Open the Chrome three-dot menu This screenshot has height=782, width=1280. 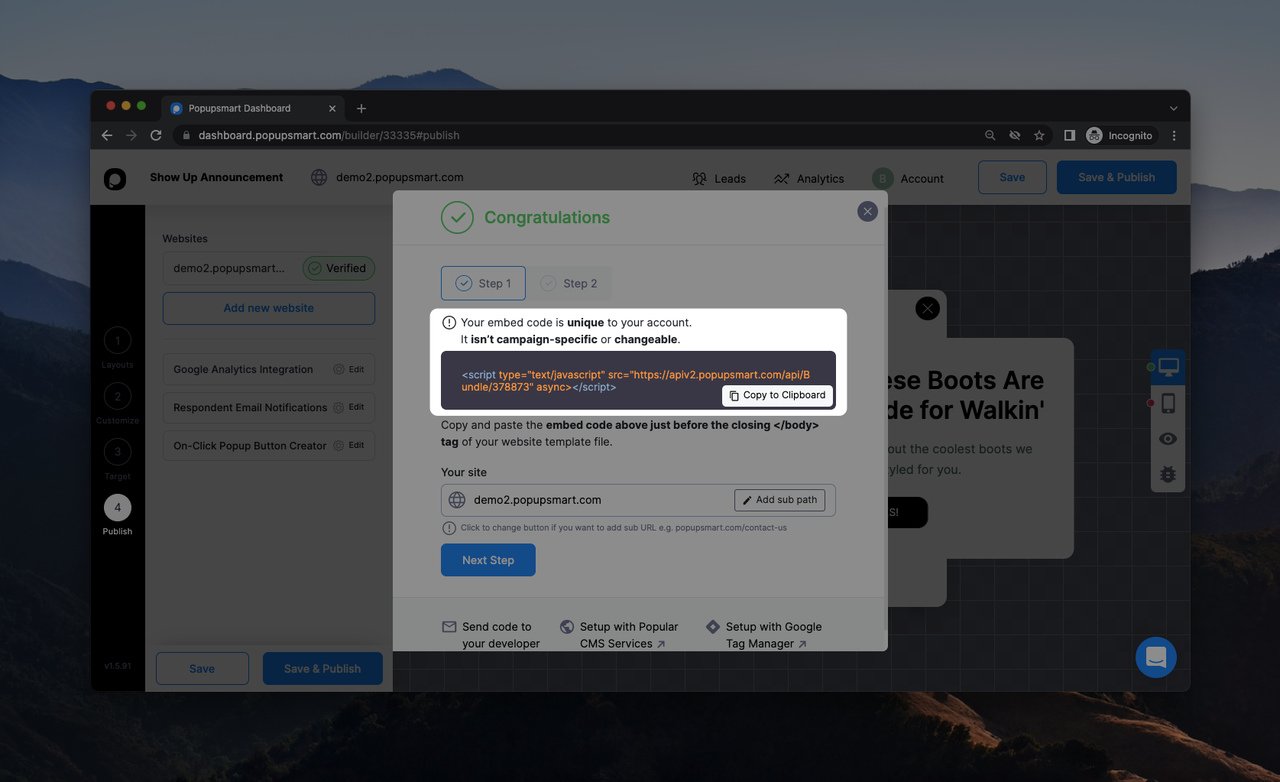[1174, 135]
